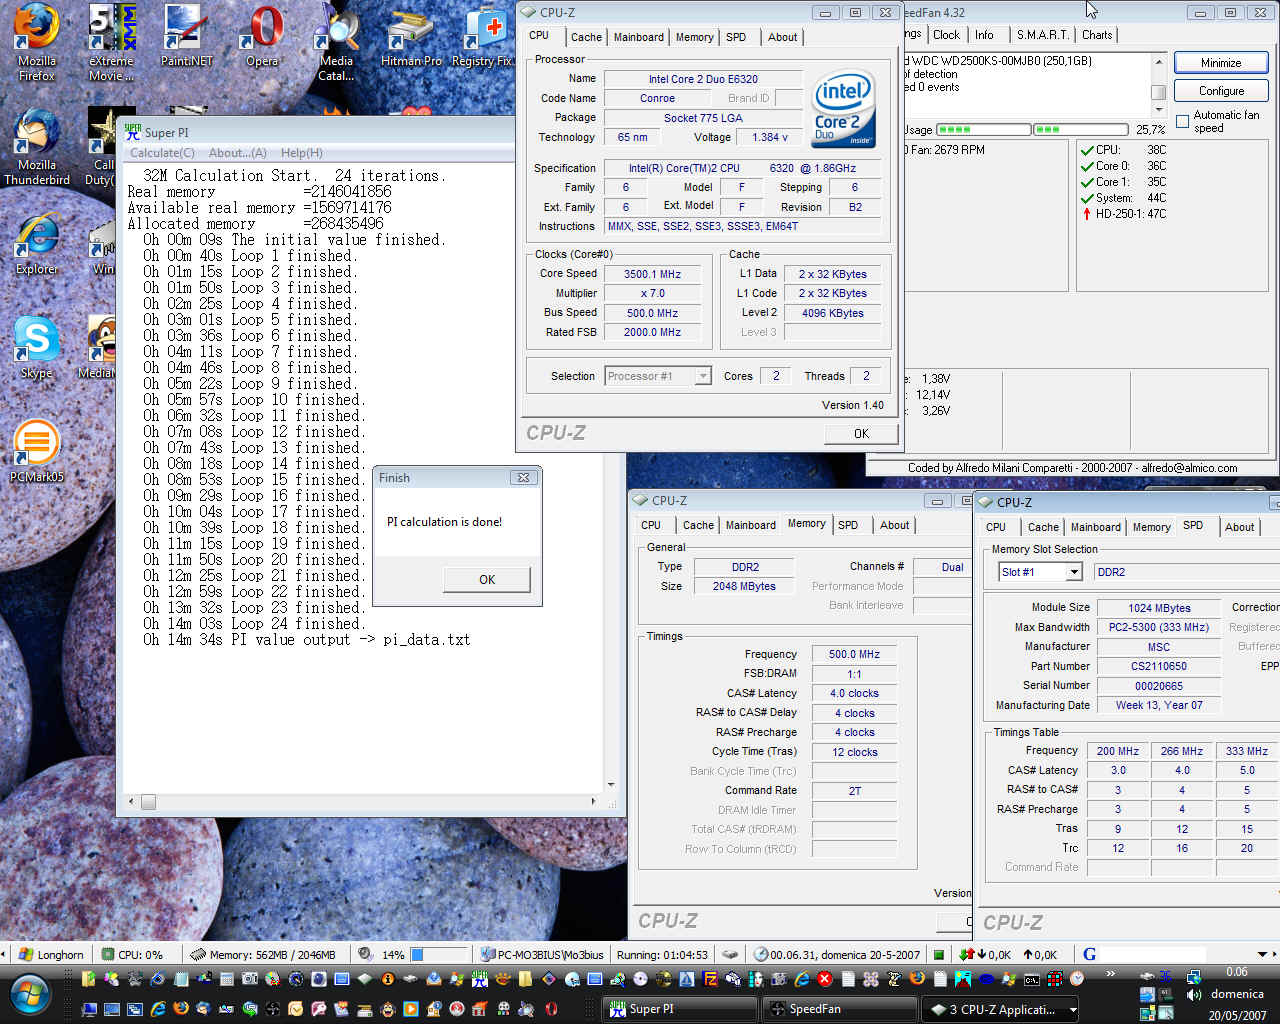Image resolution: width=1280 pixels, height=1024 pixels.
Task: Enable Automatic fan speed checkbox
Action: tap(1183, 121)
